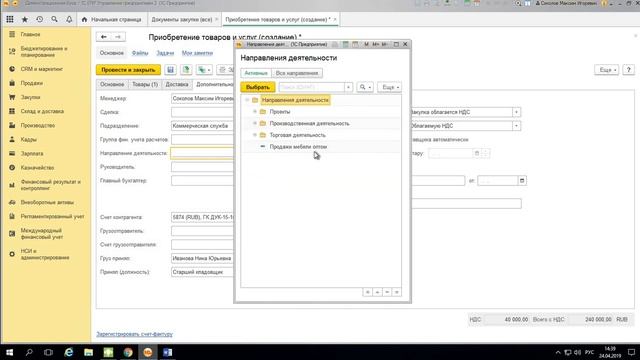The image size is (640, 360).
Task: Open notifications bell icon
Action: click(x=69, y=19)
